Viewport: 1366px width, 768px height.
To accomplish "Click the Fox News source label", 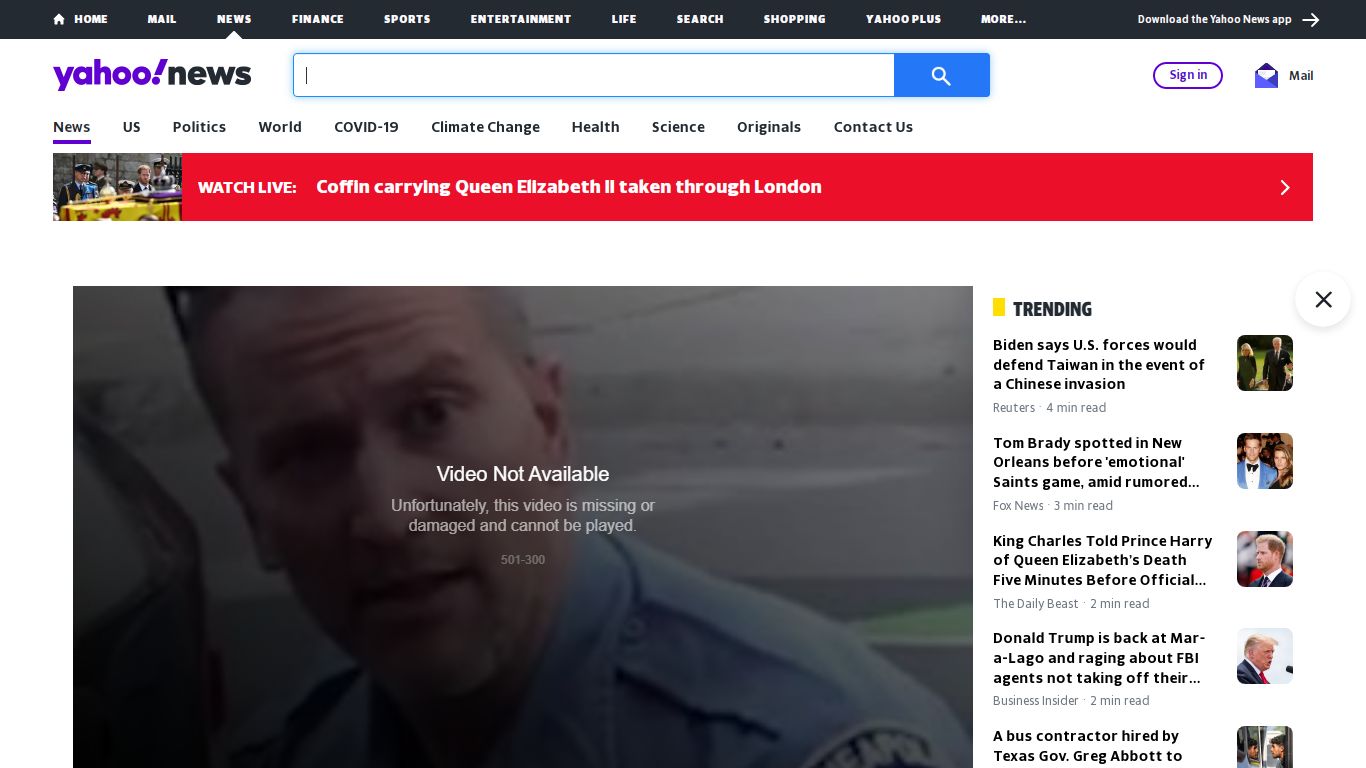I will click(1018, 506).
